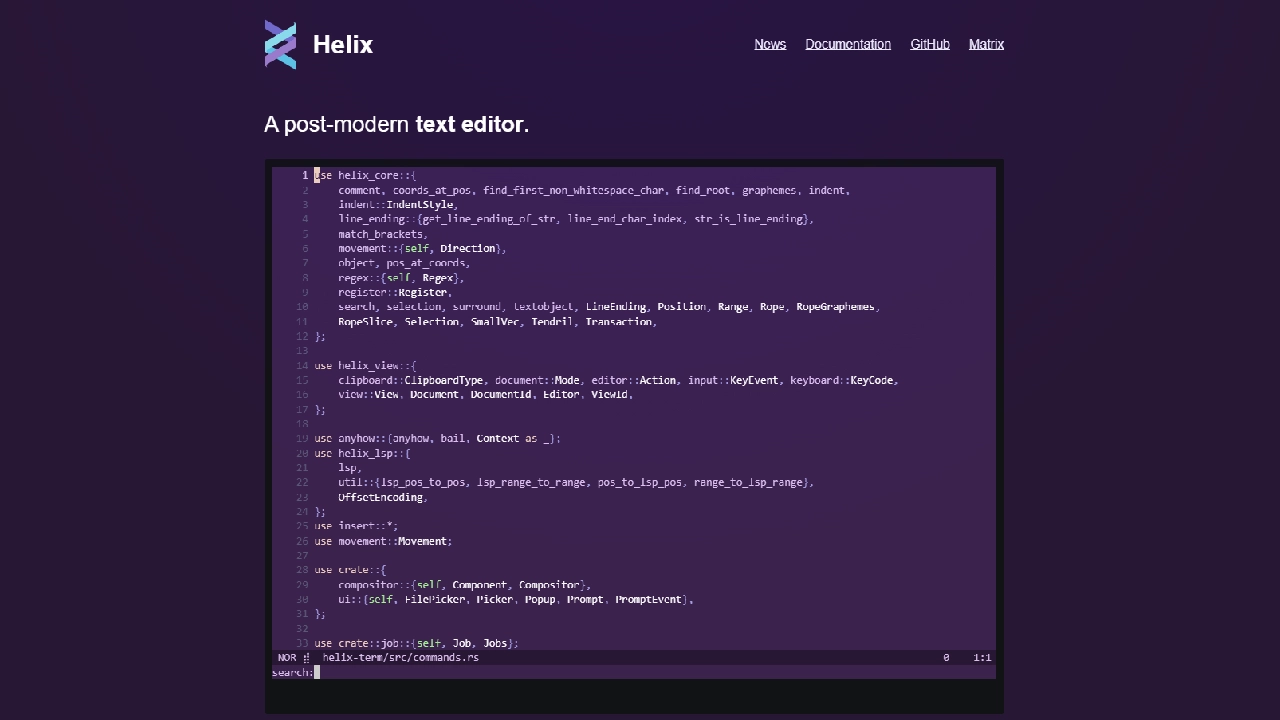The width and height of the screenshot is (1280, 720).
Task: Open the Matrix link
Action: coord(986,44)
